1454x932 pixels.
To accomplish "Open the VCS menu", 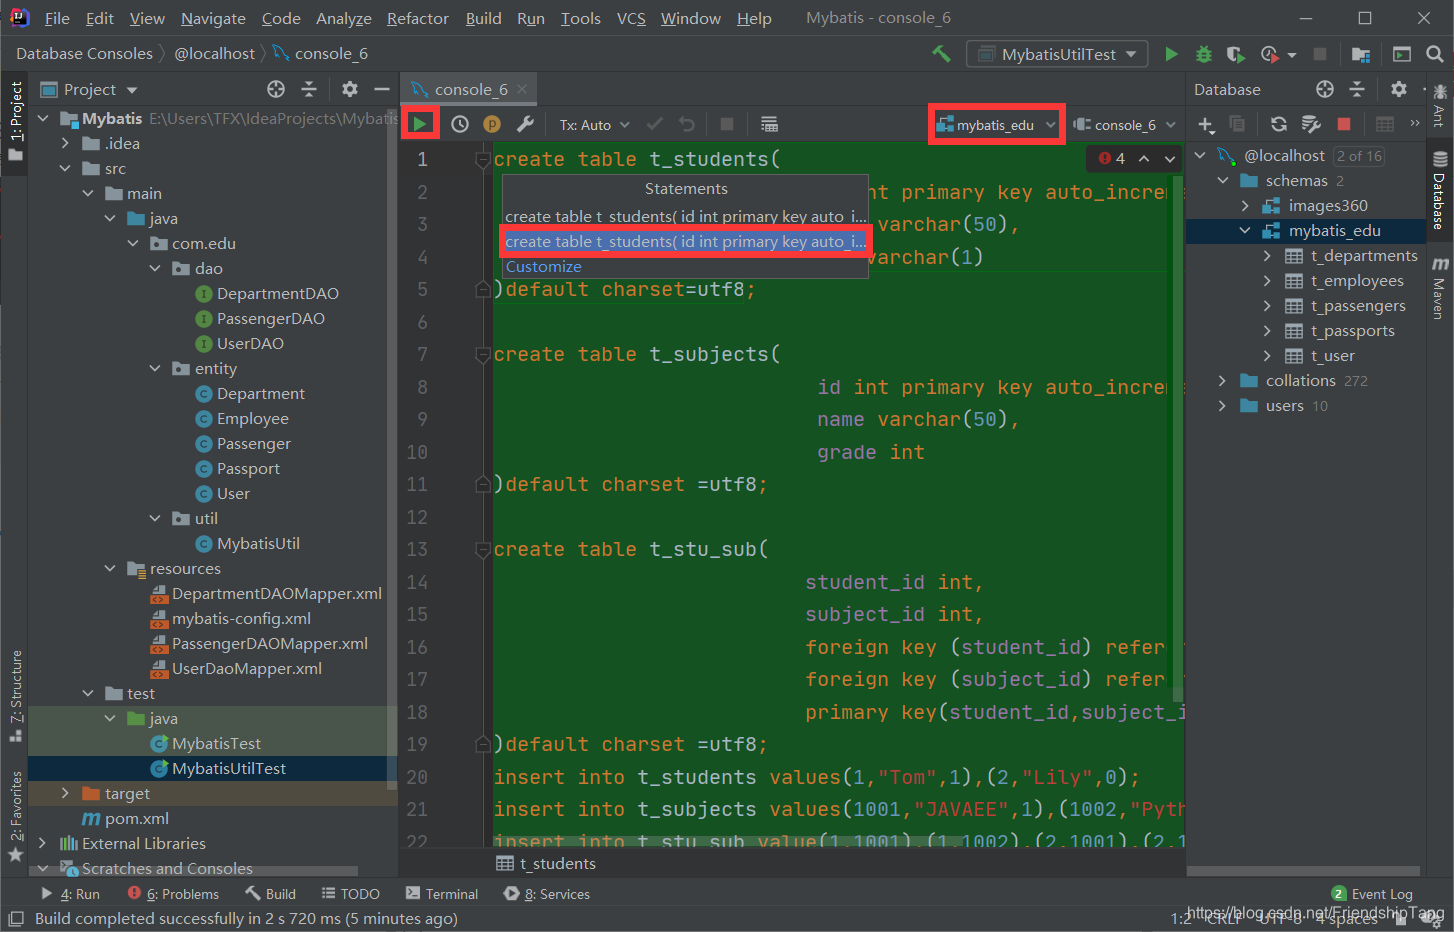I will tap(631, 19).
